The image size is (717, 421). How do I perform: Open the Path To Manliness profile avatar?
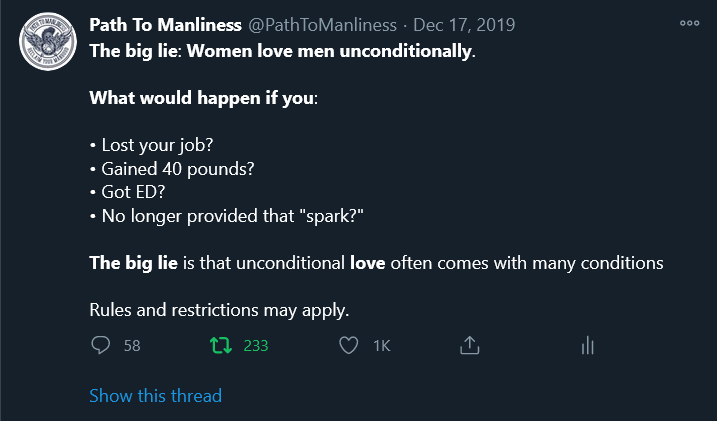[48, 42]
